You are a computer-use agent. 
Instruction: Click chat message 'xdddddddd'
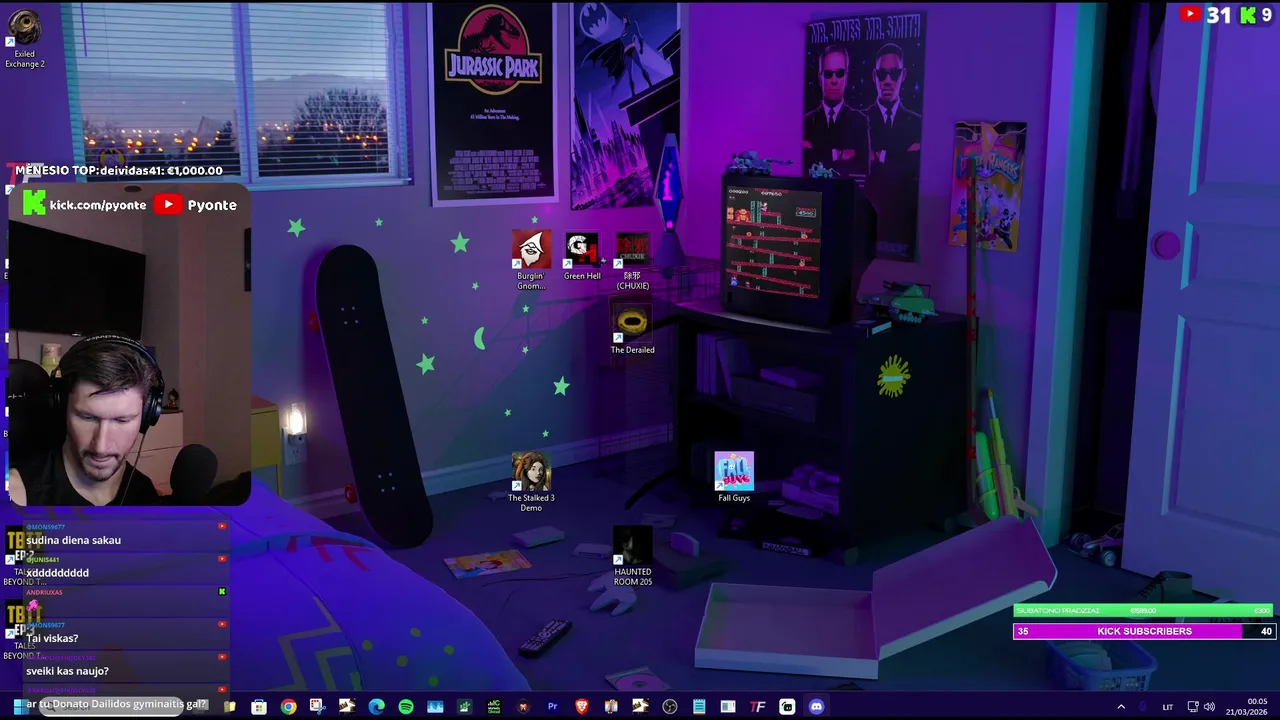(x=57, y=573)
